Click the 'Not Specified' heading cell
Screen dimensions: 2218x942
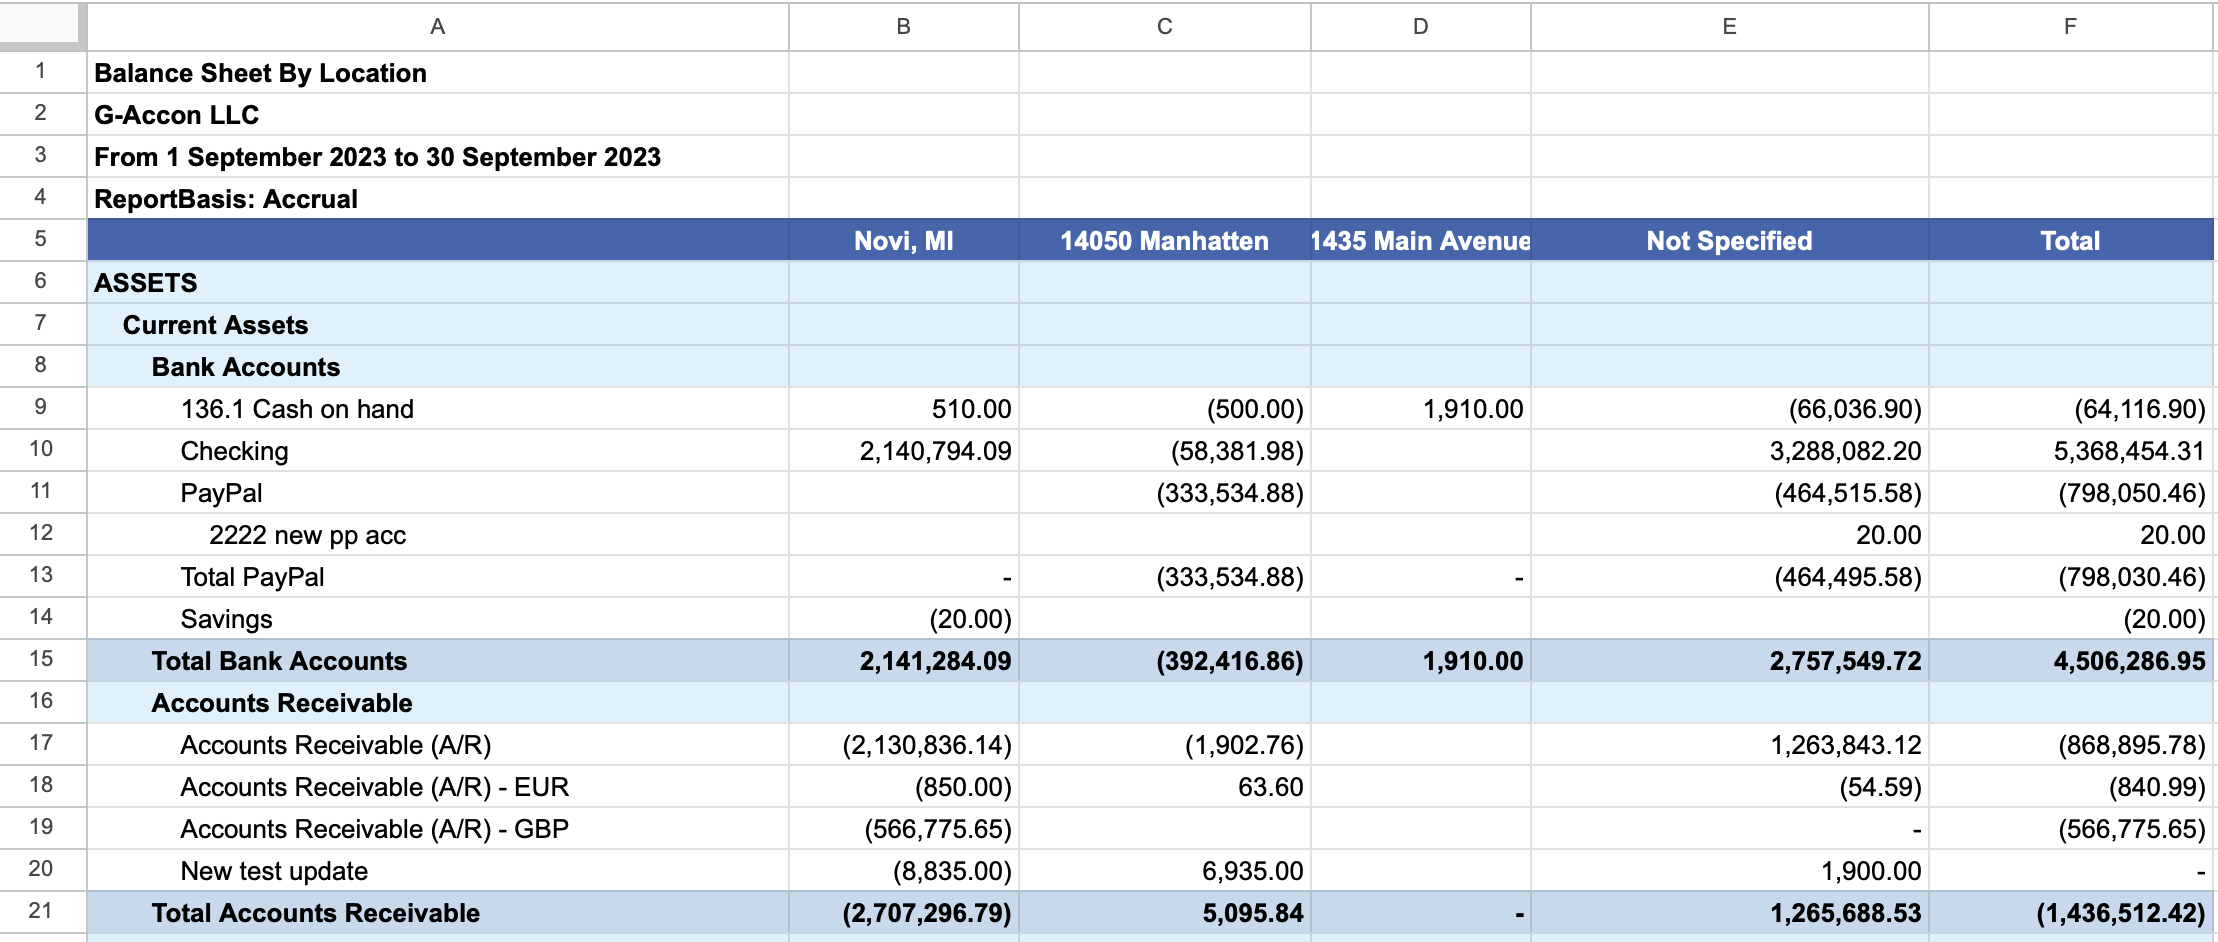tap(1729, 241)
